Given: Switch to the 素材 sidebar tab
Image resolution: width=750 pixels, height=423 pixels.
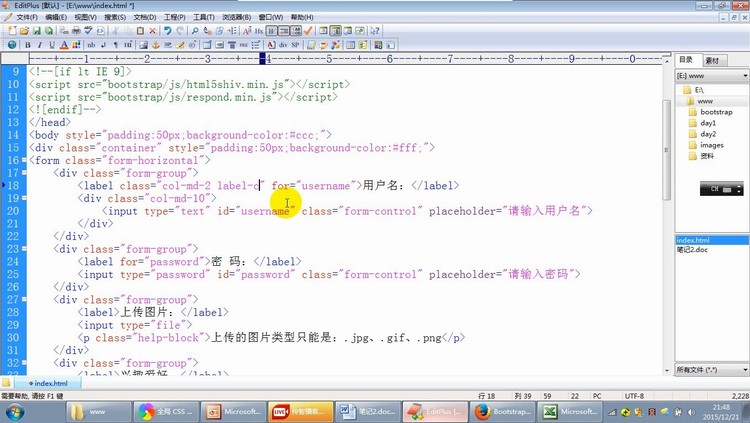Looking at the screenshot, I should point(712,60).
